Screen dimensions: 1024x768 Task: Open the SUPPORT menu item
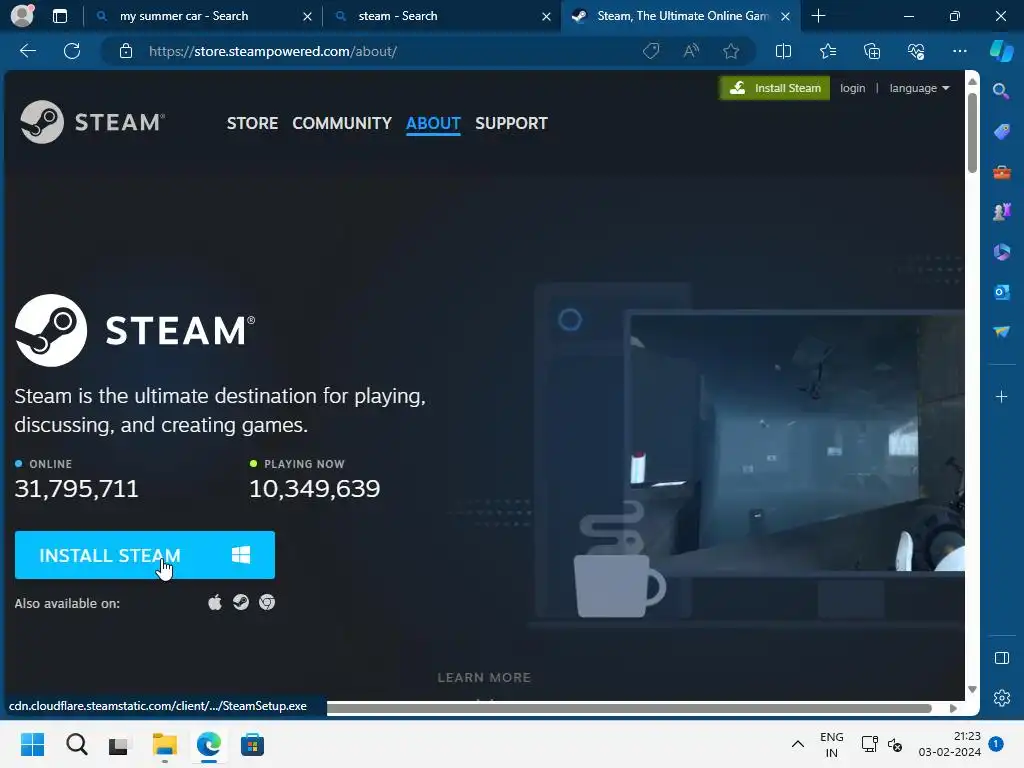pyautogui.click(x=511, y=123)
